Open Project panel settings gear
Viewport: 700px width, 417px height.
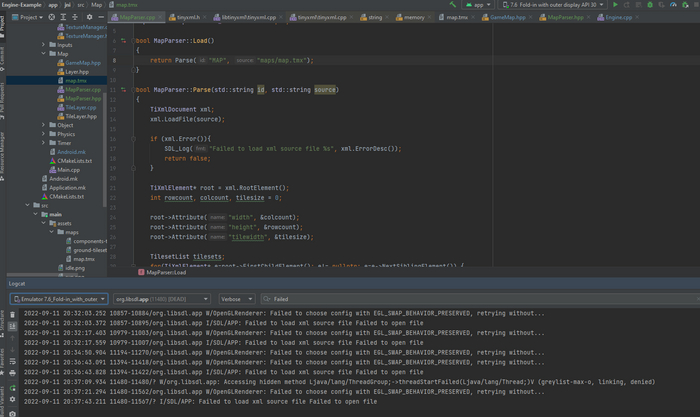point(91,17)
